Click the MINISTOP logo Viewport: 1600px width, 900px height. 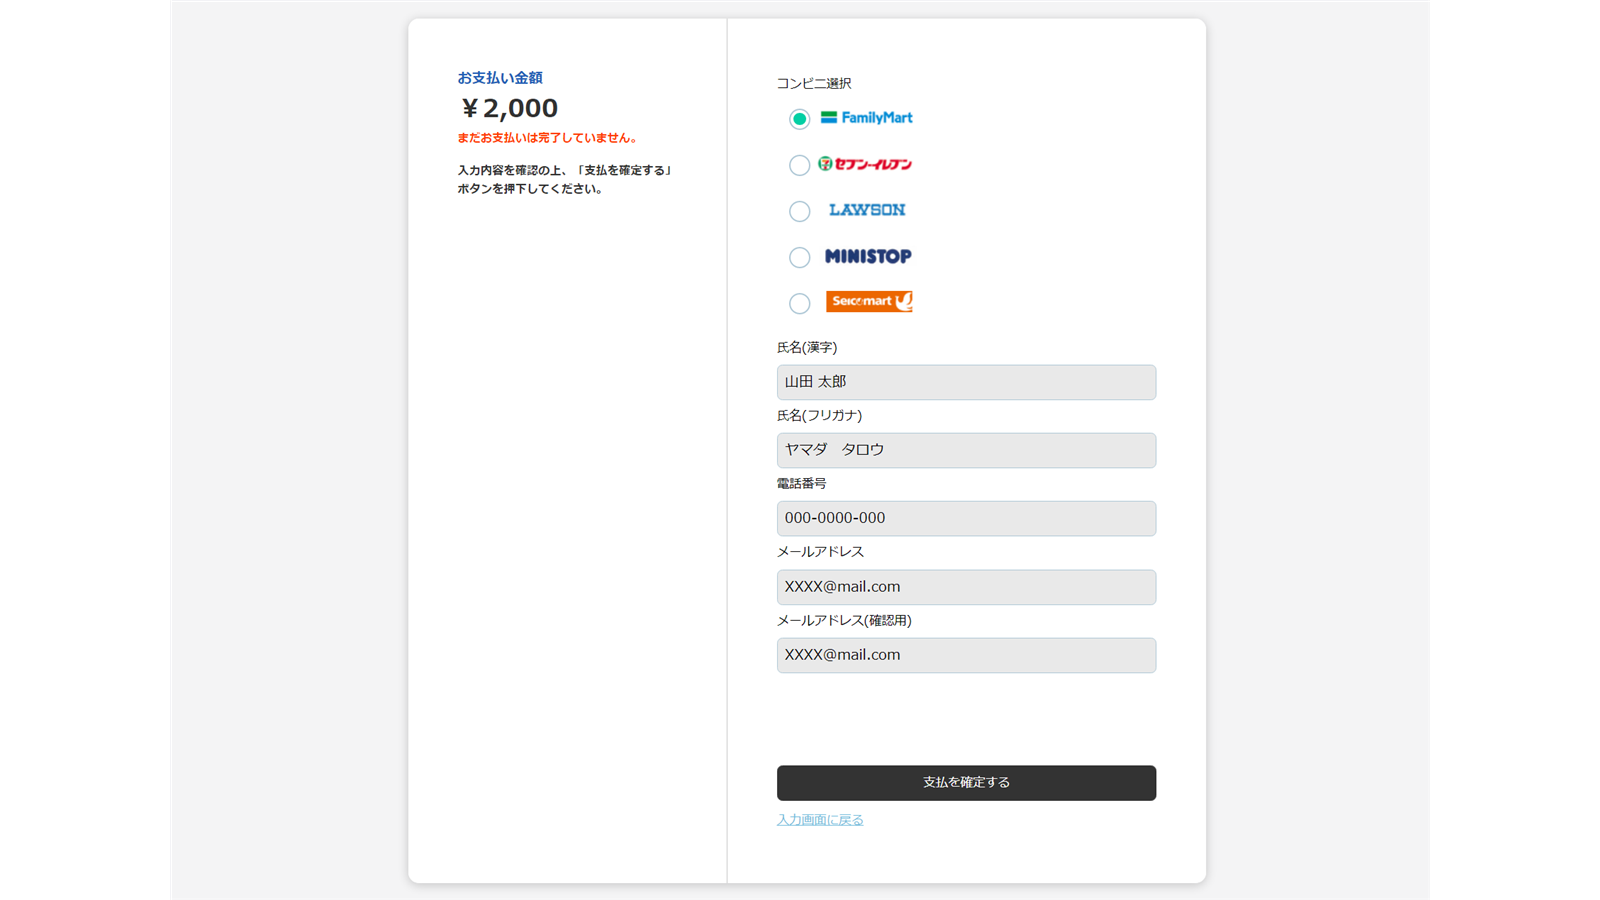coord(868,256)
